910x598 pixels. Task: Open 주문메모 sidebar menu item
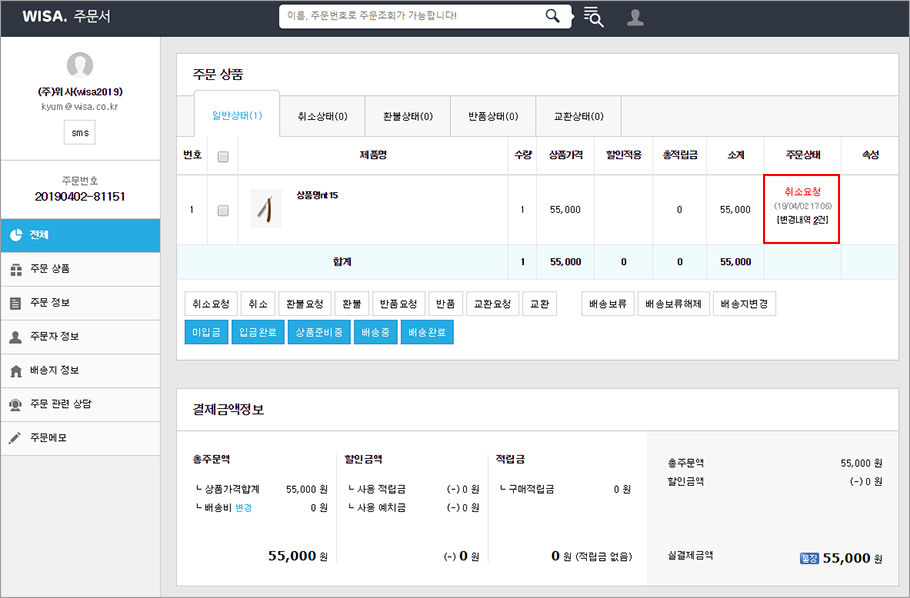(x=80, y=438)
